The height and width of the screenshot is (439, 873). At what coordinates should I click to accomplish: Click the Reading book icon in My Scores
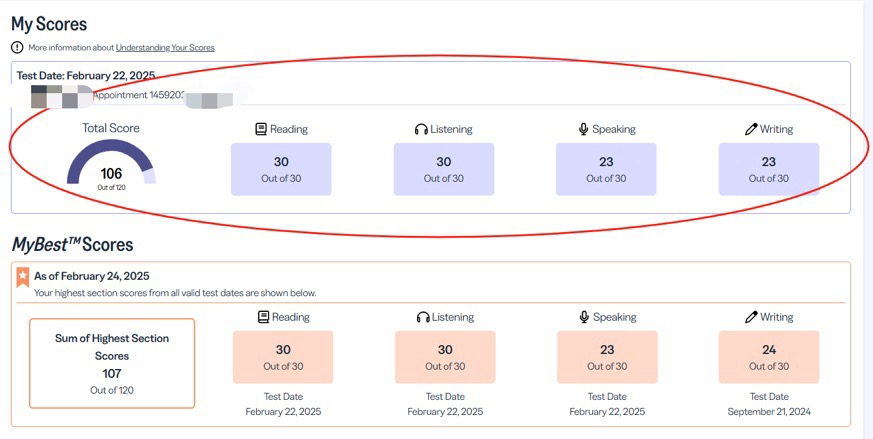point(261,129)
